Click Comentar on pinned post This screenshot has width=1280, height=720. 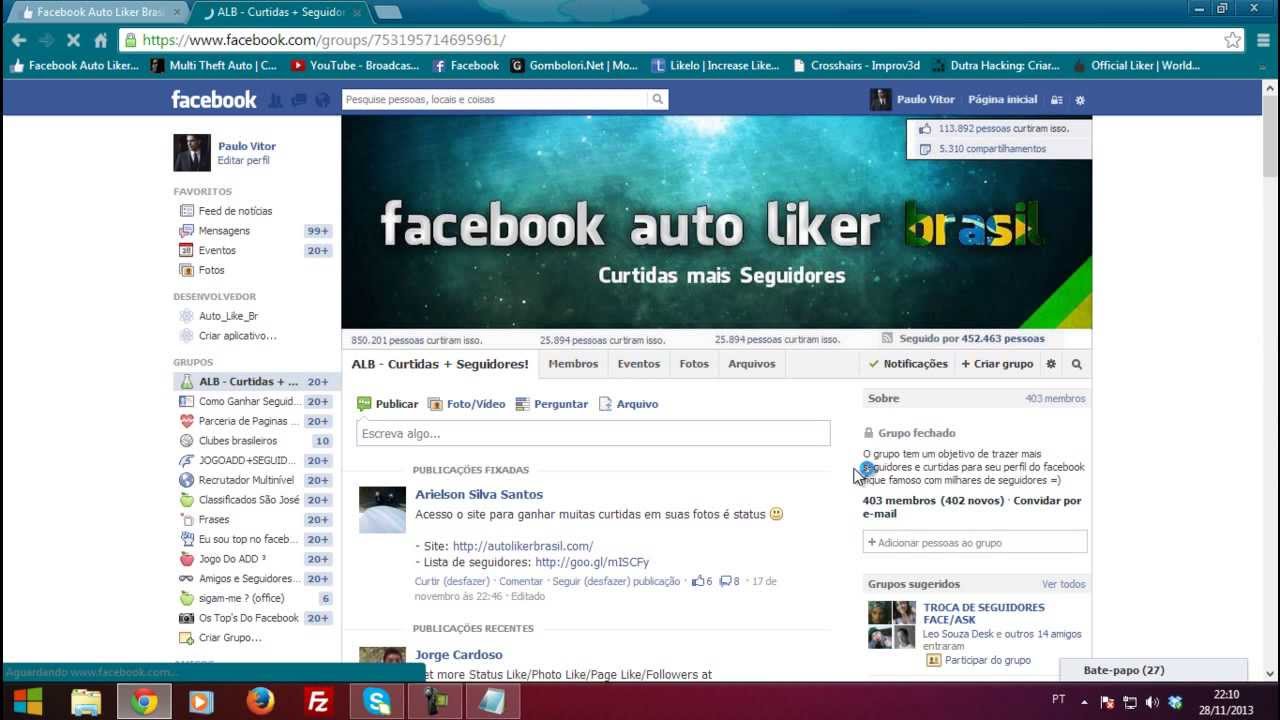click(521, 581)
